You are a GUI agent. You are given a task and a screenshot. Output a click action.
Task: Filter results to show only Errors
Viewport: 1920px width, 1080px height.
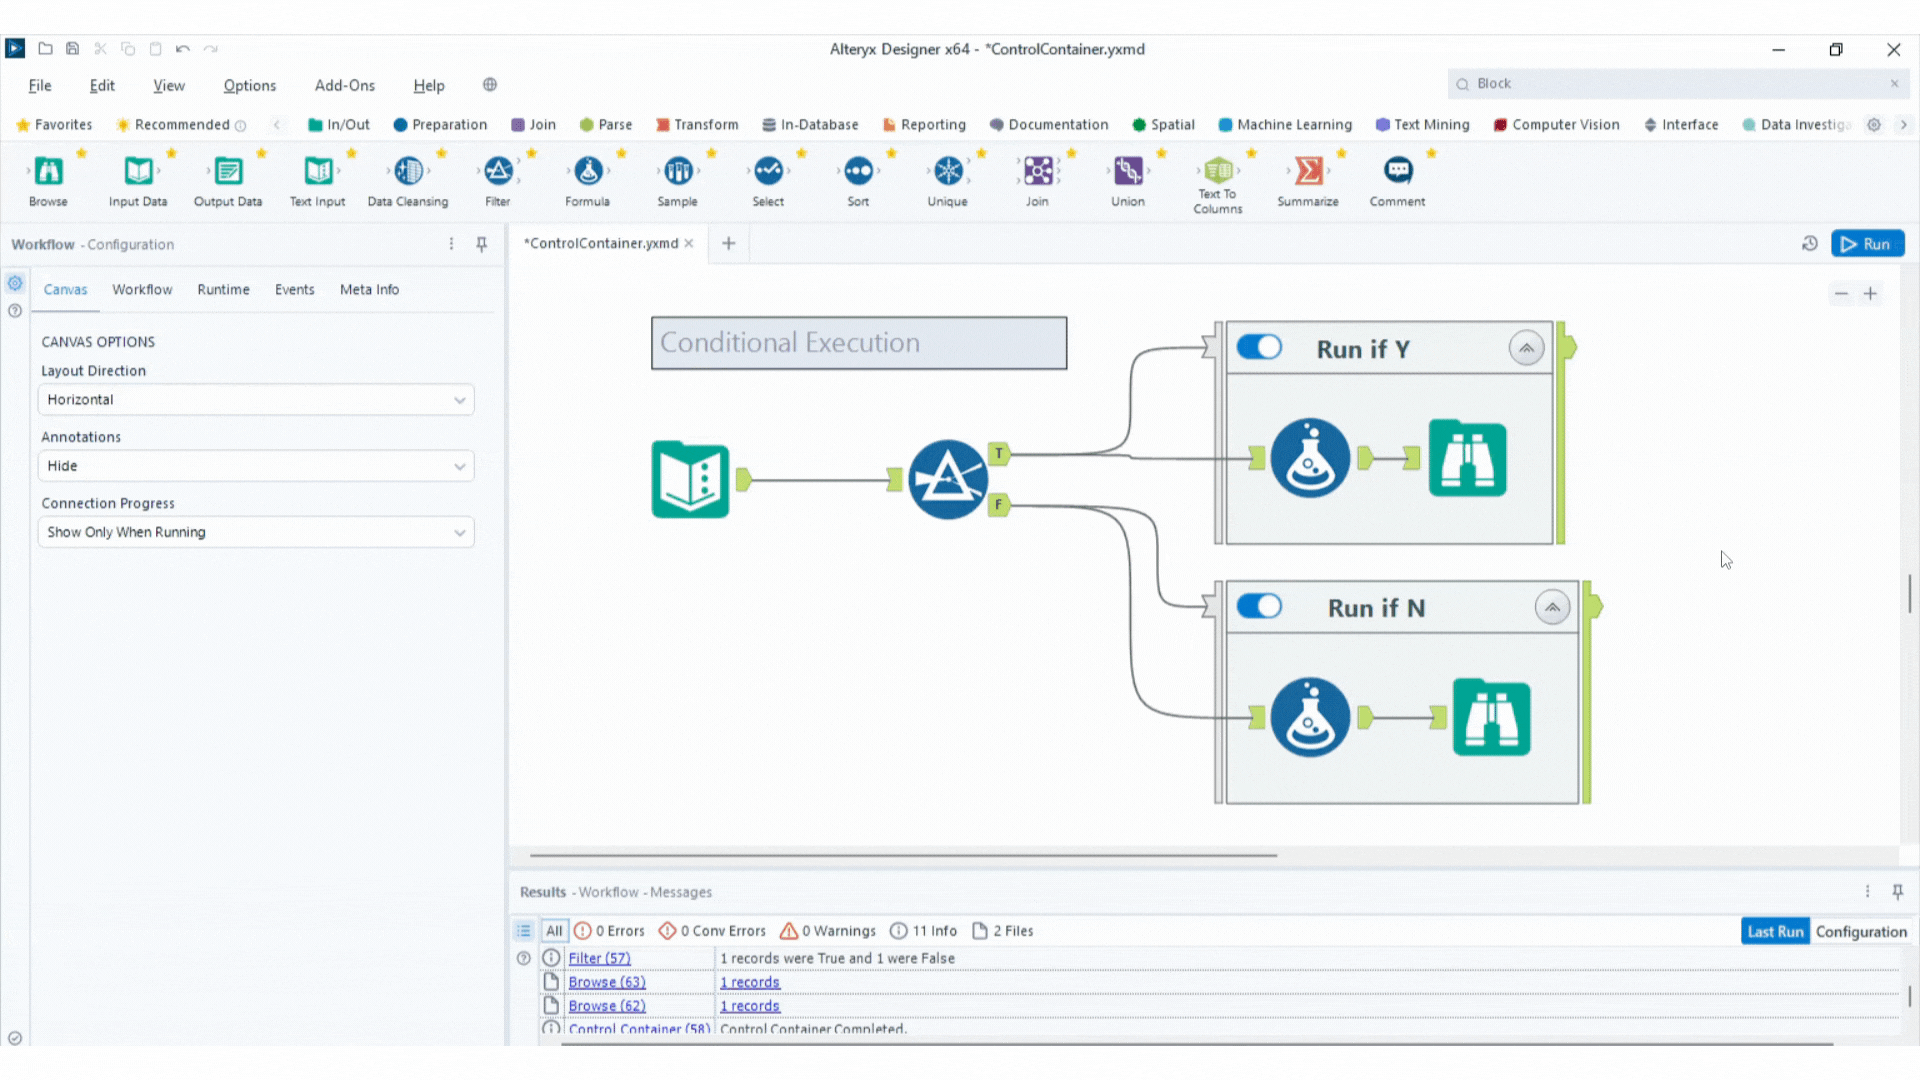pos(609,930)
